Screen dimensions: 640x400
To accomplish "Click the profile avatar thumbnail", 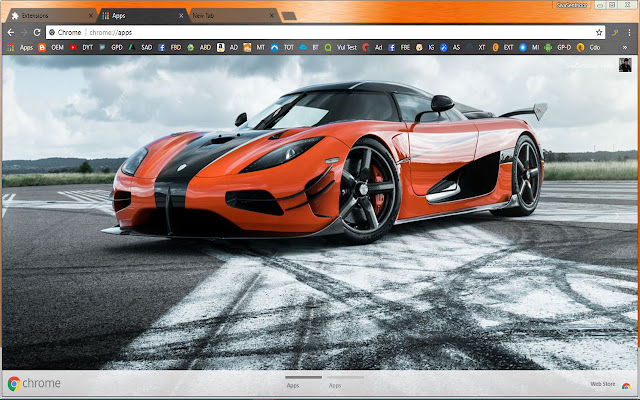I will coord(625,65).
